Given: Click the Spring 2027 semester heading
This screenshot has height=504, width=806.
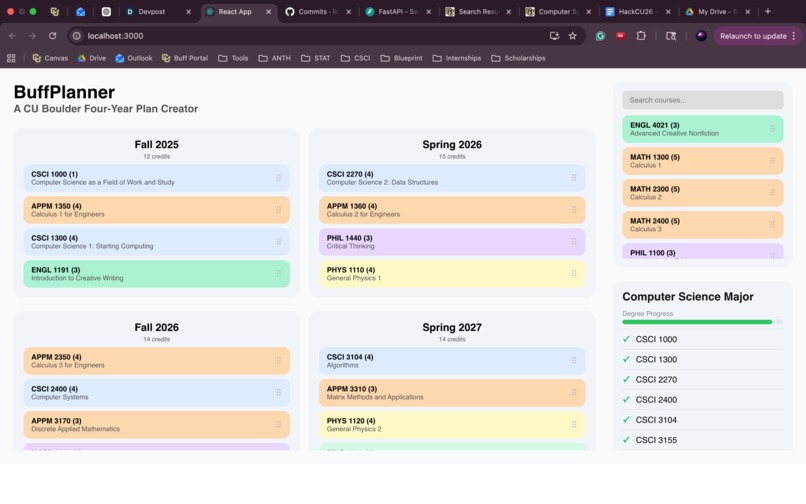Looking at the screenshot, I should tap(452, 328).
